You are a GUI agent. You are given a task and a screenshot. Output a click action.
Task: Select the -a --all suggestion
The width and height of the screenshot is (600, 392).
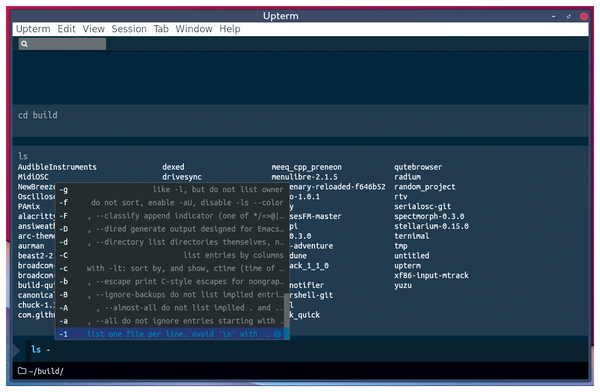tap(172, 321)
